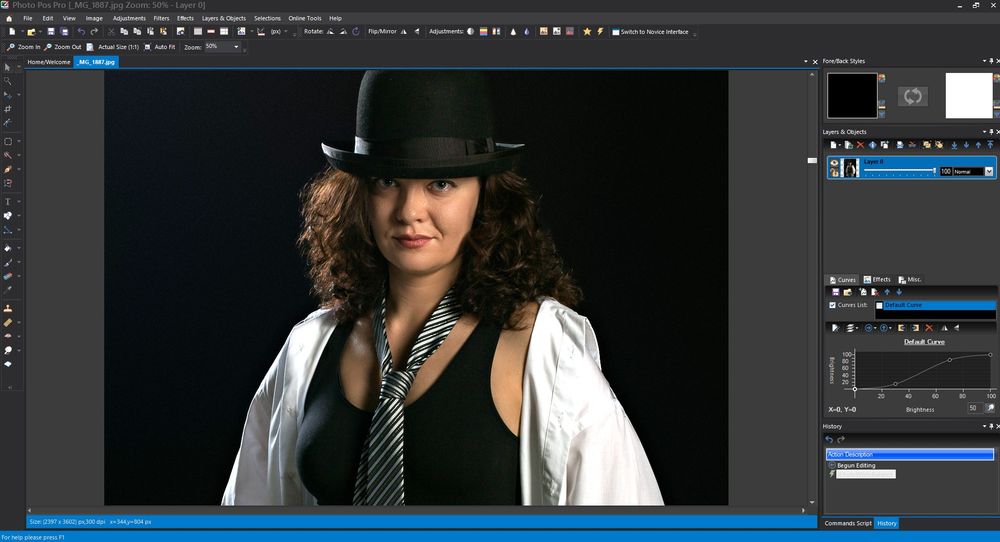
Task: Click the Actual Size (1:1) button
Action: [112, 47]
